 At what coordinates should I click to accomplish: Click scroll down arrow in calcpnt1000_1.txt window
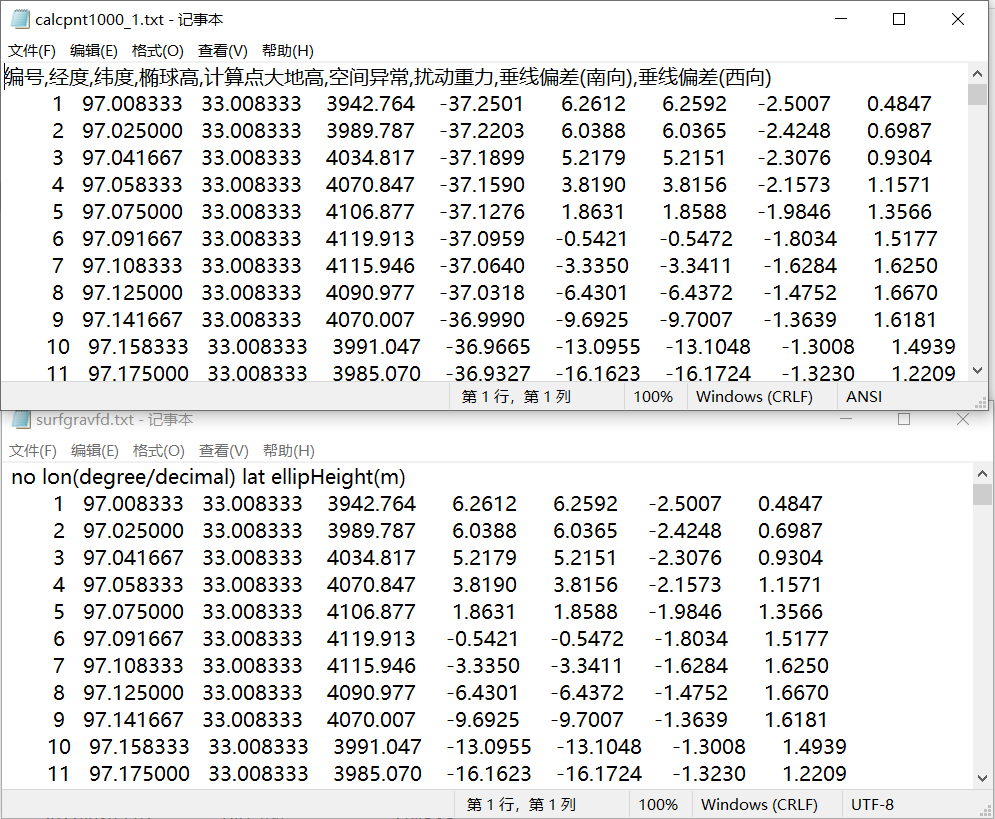tap(978, 370)
